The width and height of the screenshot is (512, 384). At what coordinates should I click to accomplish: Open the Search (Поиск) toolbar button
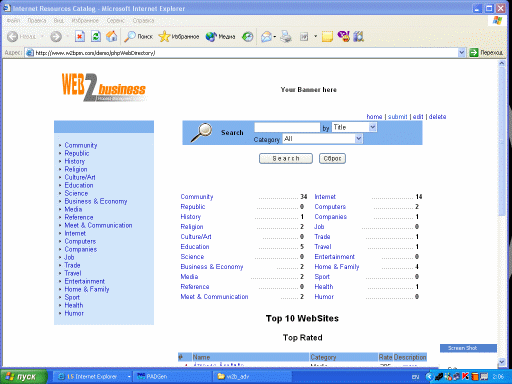[x=138, y=36]
